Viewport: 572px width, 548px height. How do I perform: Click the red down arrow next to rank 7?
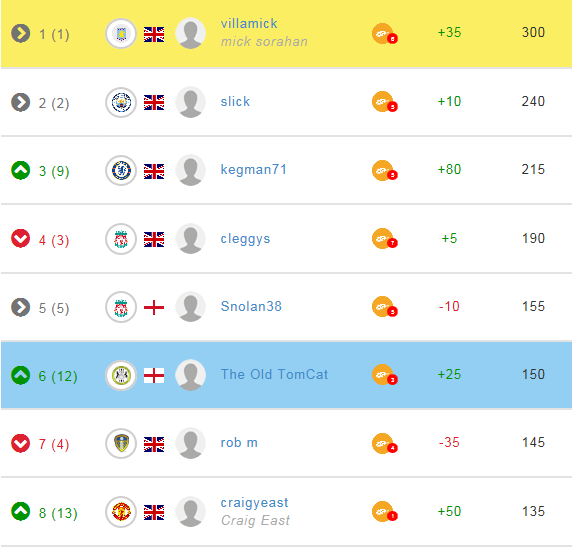coord(21,443)
